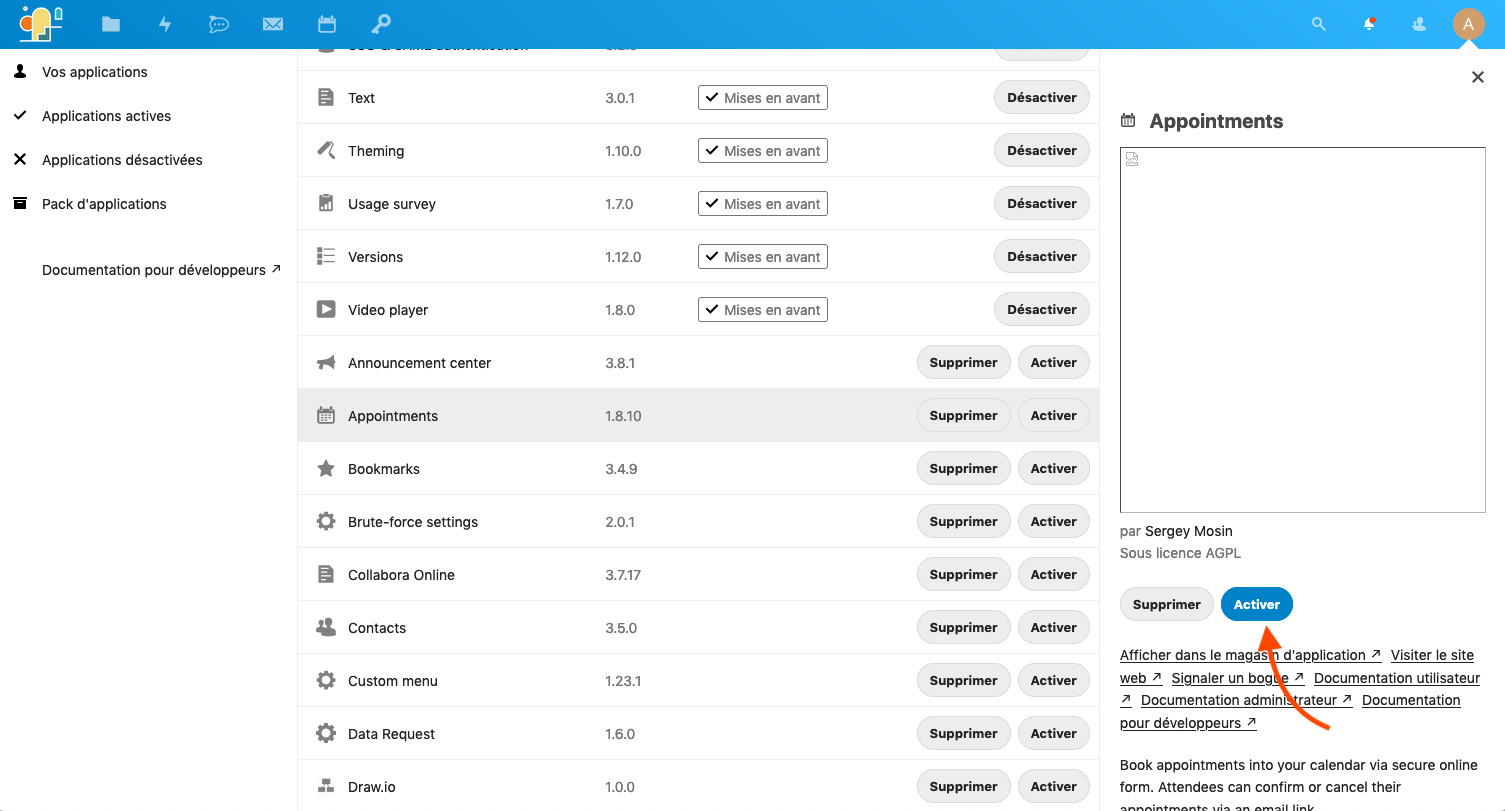
Task: Remove Appointments from the list row
Action: [x=964, y=415]
